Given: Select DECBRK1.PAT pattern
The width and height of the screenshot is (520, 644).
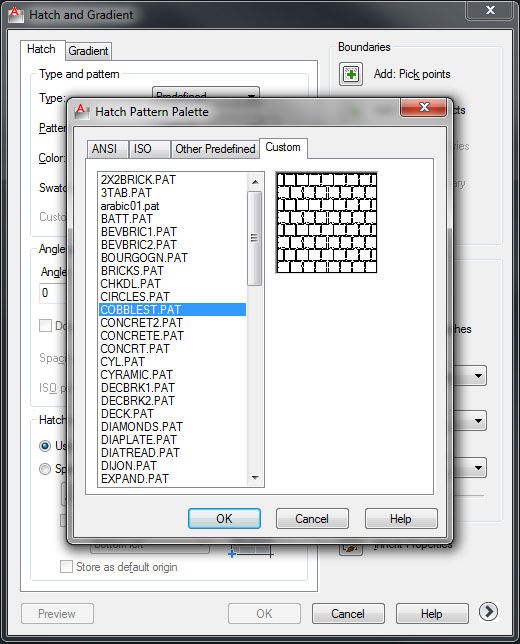Looking at the screenshot, I should (173, 388).
